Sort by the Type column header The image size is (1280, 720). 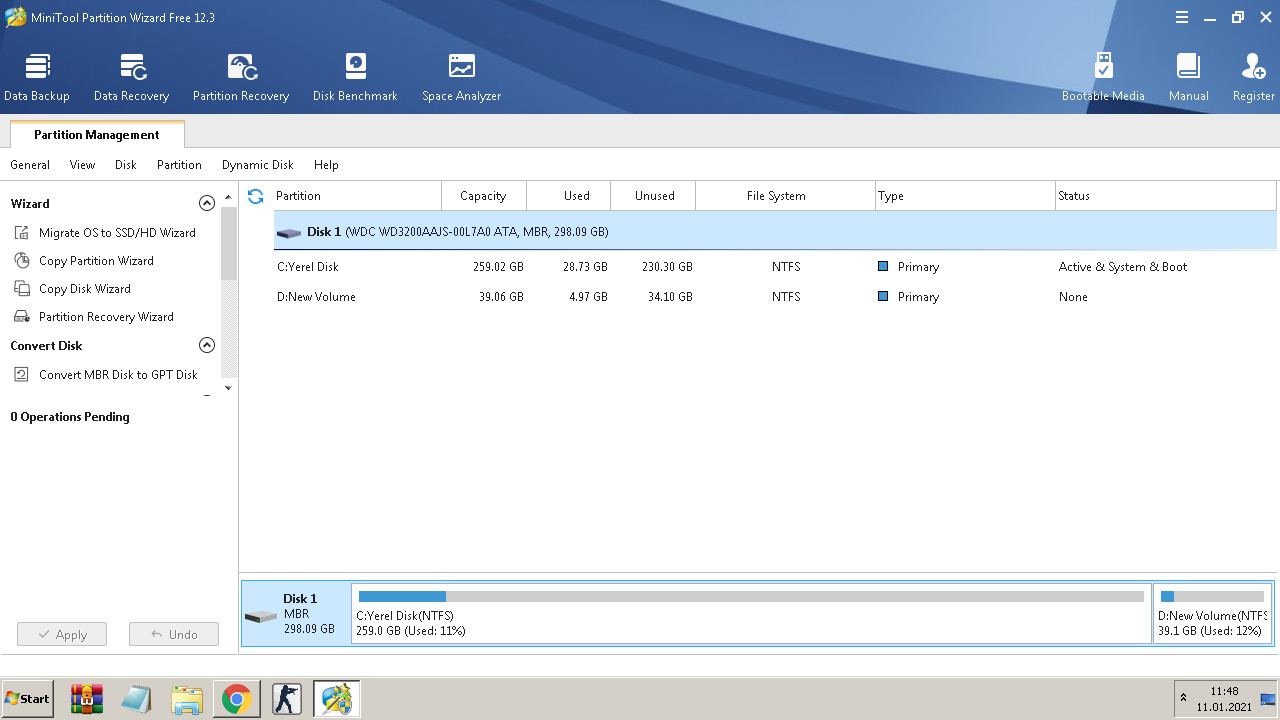point(965,196)
